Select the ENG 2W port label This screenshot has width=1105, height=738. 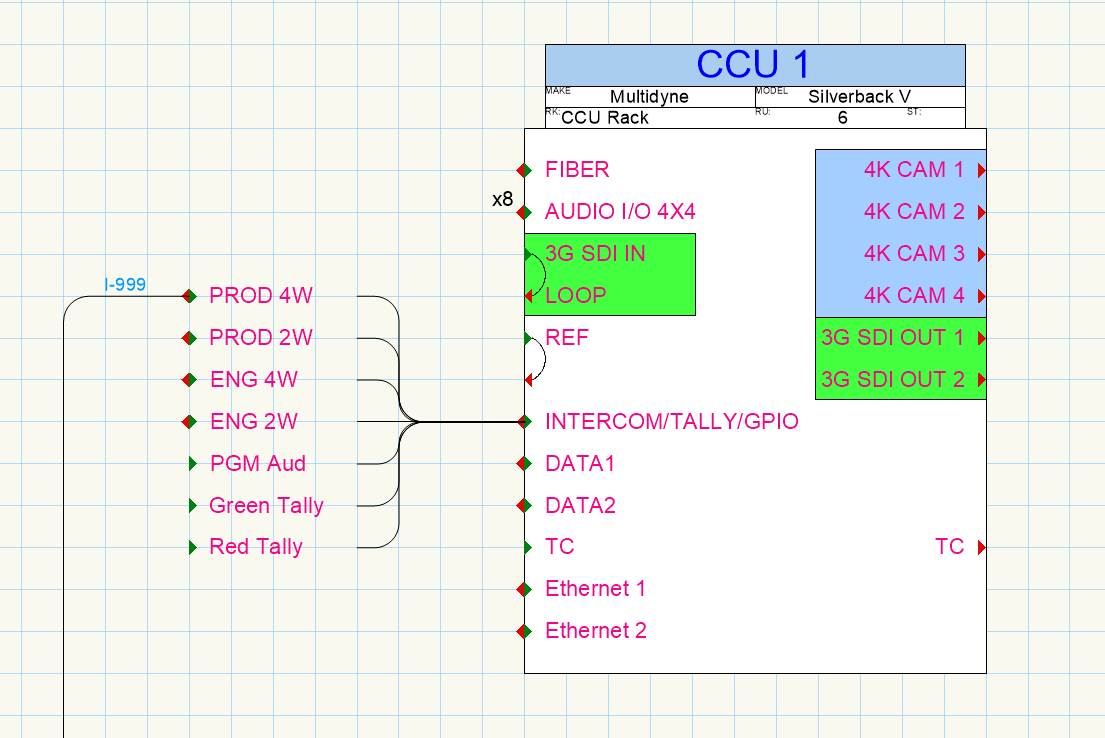click(x=254, y=422)
